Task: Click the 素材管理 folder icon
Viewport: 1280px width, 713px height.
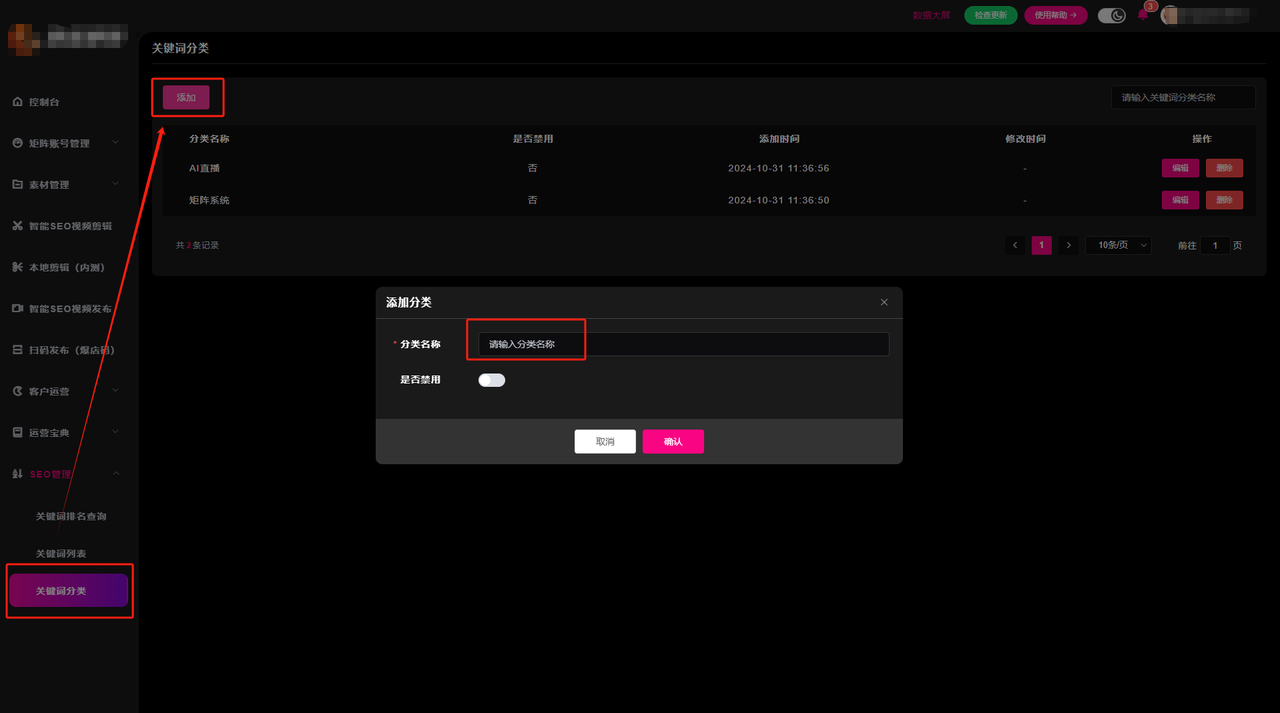Action: click(x=17, y=185)
